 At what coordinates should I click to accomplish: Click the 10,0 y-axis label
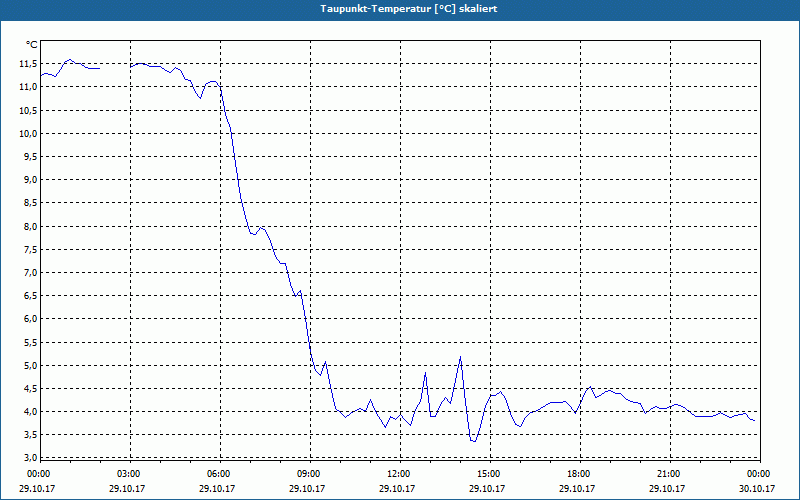pos(28,133)
